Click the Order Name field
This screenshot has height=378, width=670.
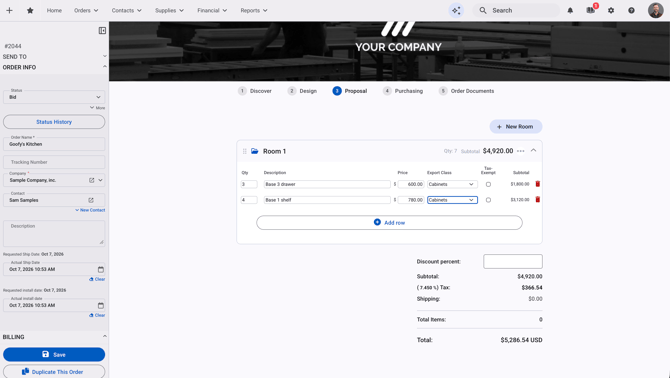tap(54, 144)
